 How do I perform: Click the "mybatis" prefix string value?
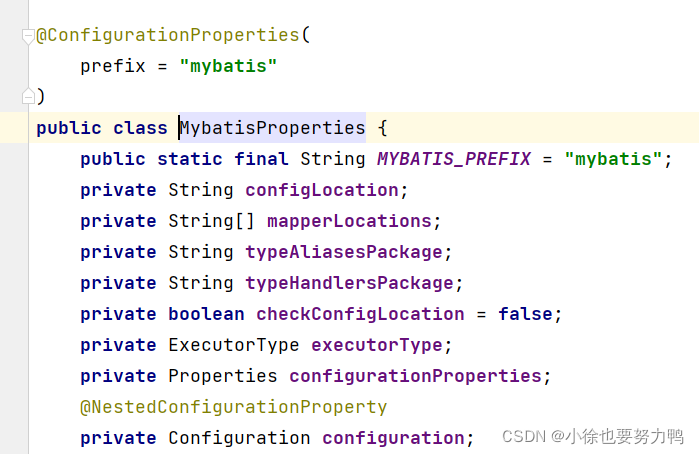click(x=228, y=66)
